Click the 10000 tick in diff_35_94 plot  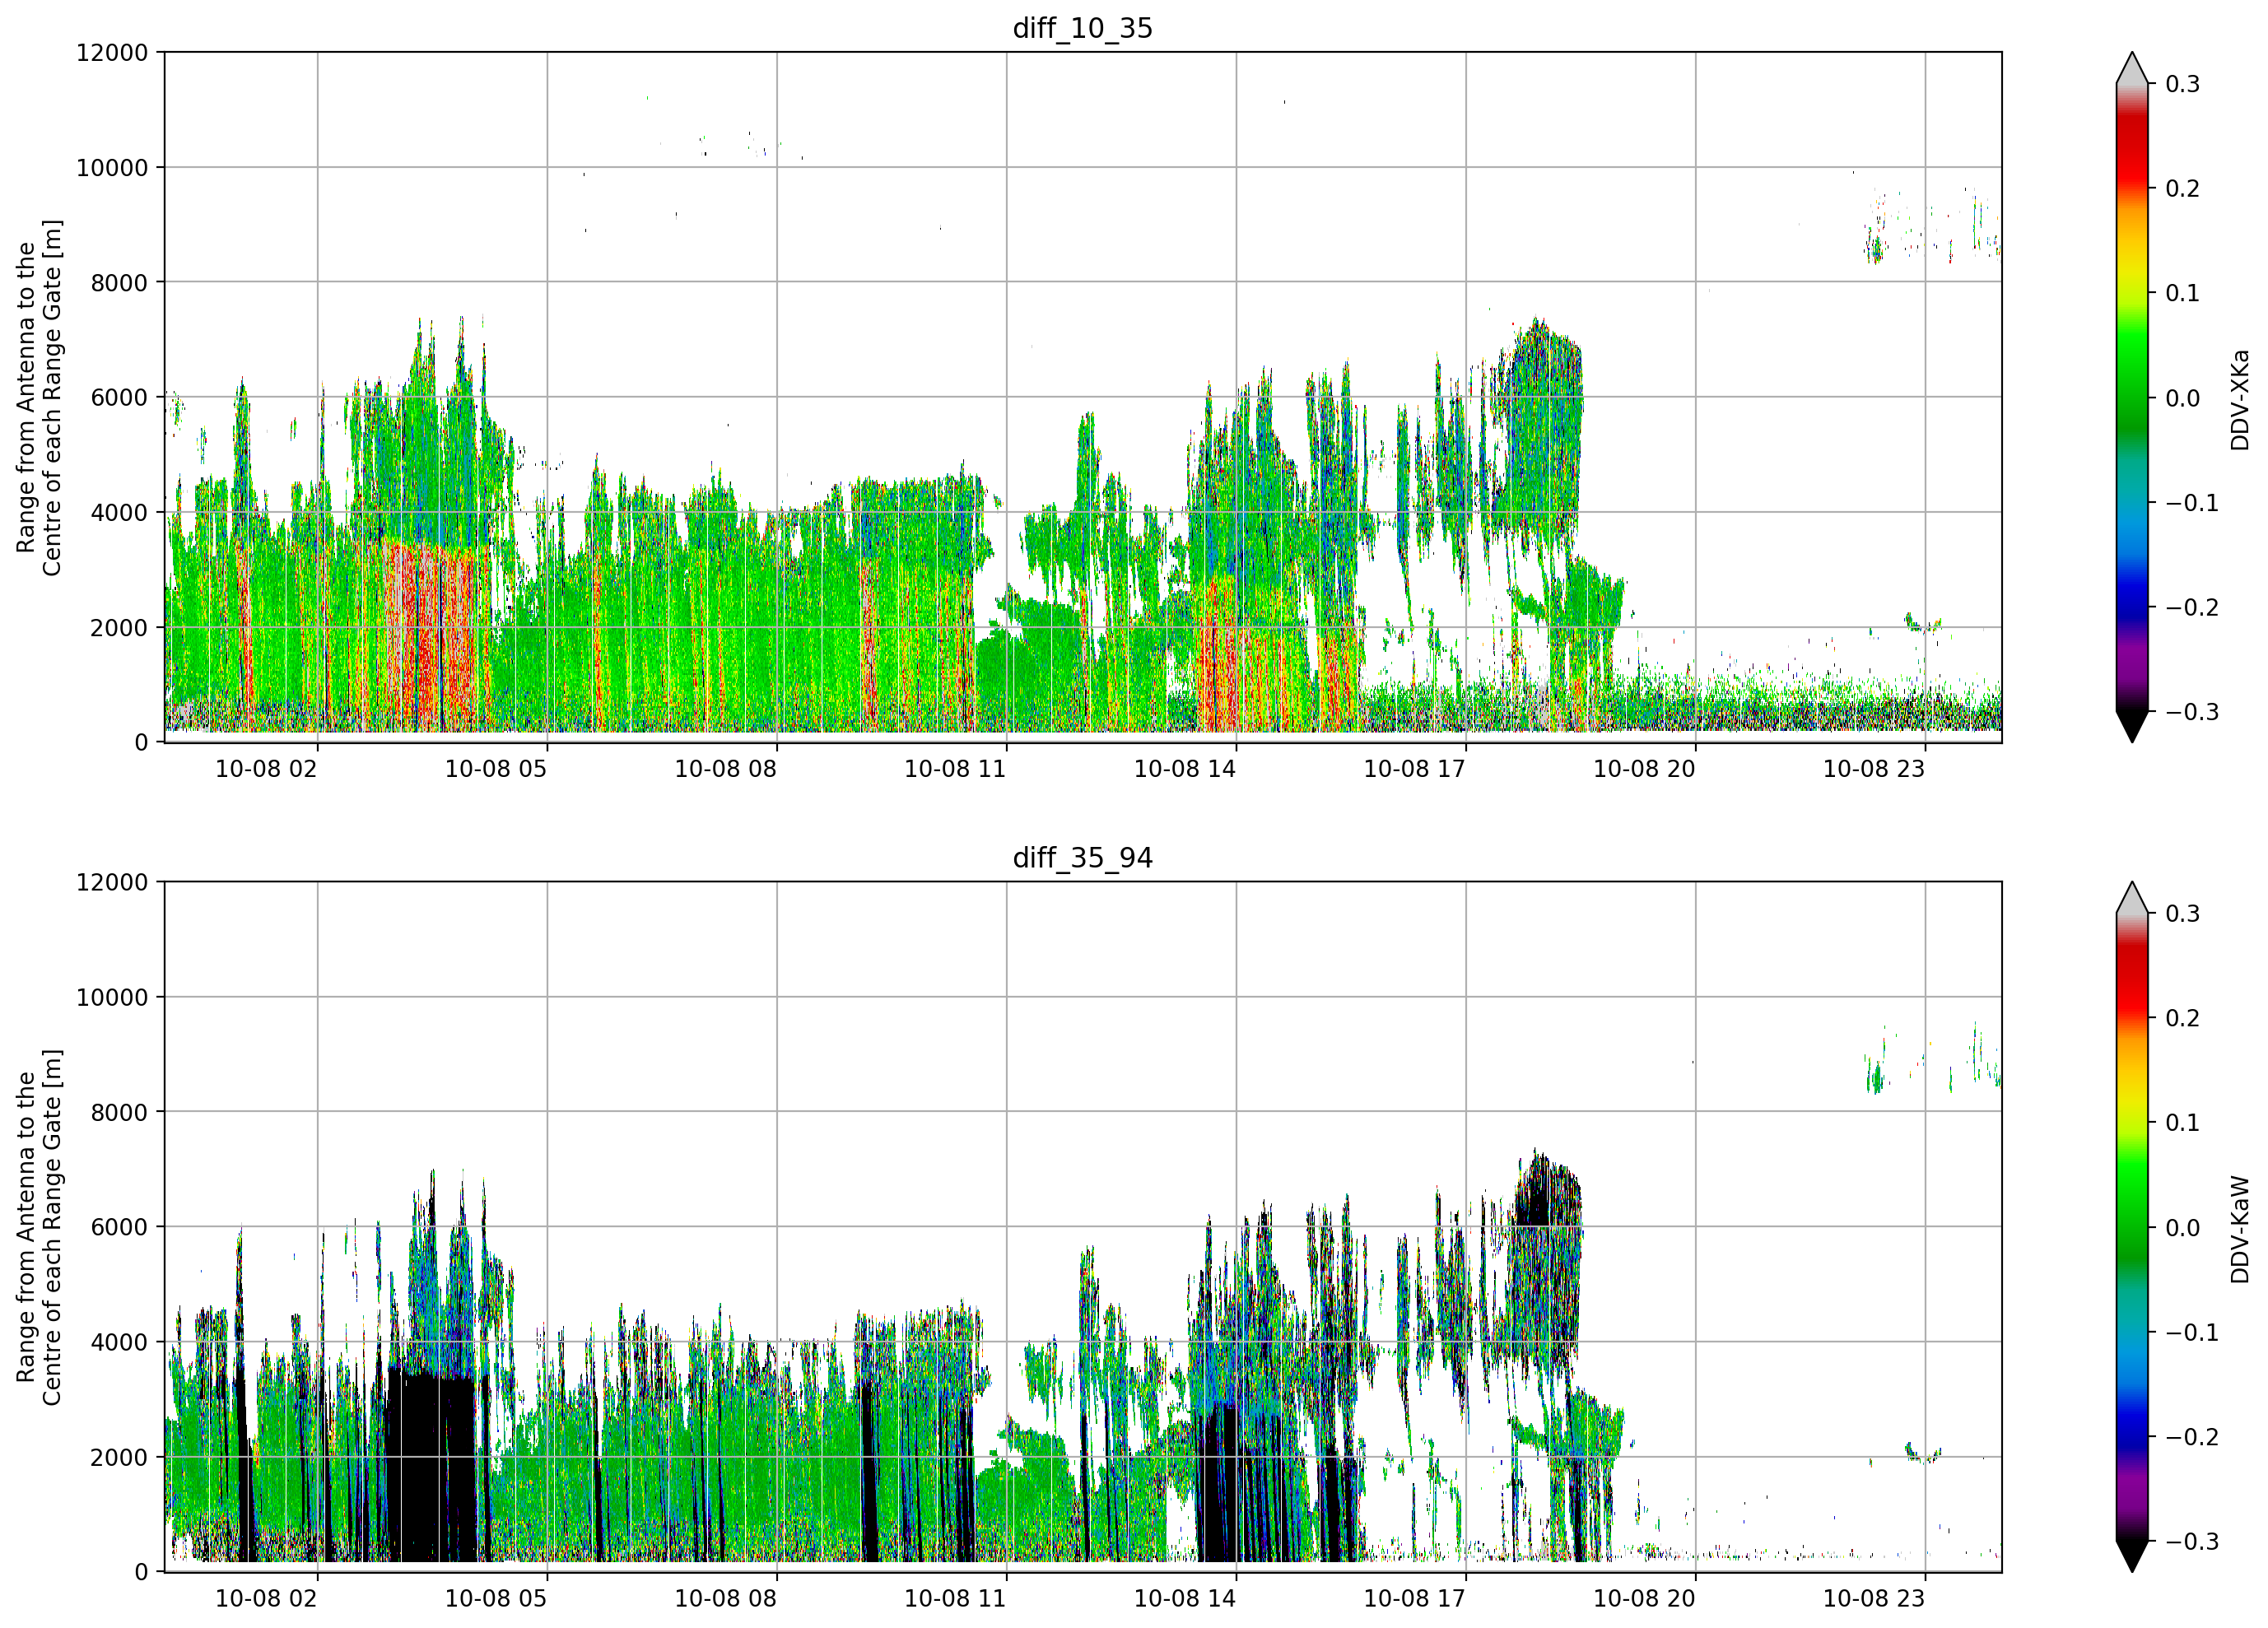coord(112,998)
